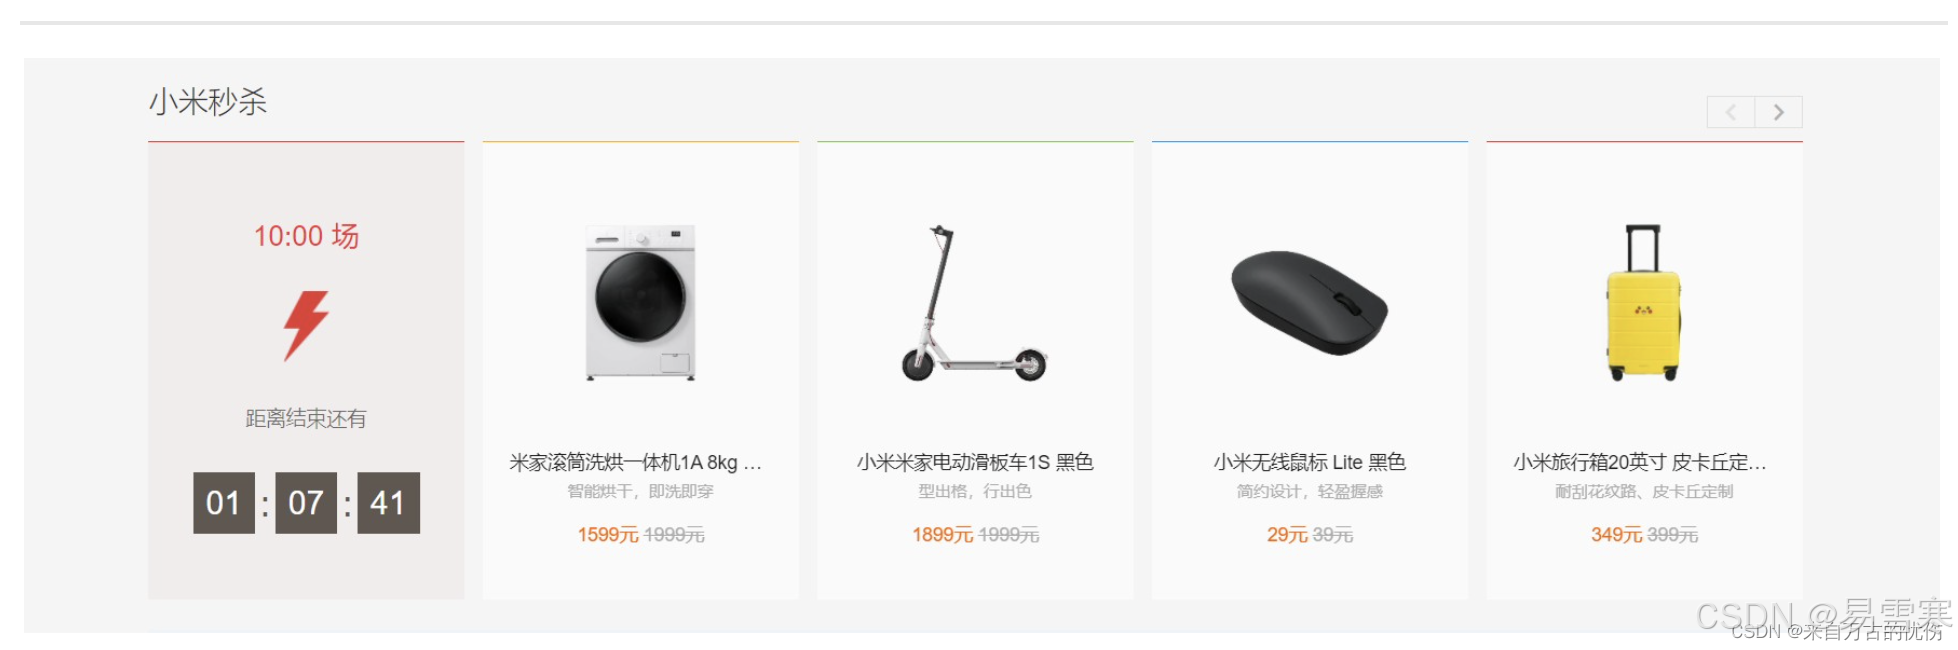Screen dimensions: 1958x650
Task: Click the 1899元 scooter price
Action: (x=942, y=535)
